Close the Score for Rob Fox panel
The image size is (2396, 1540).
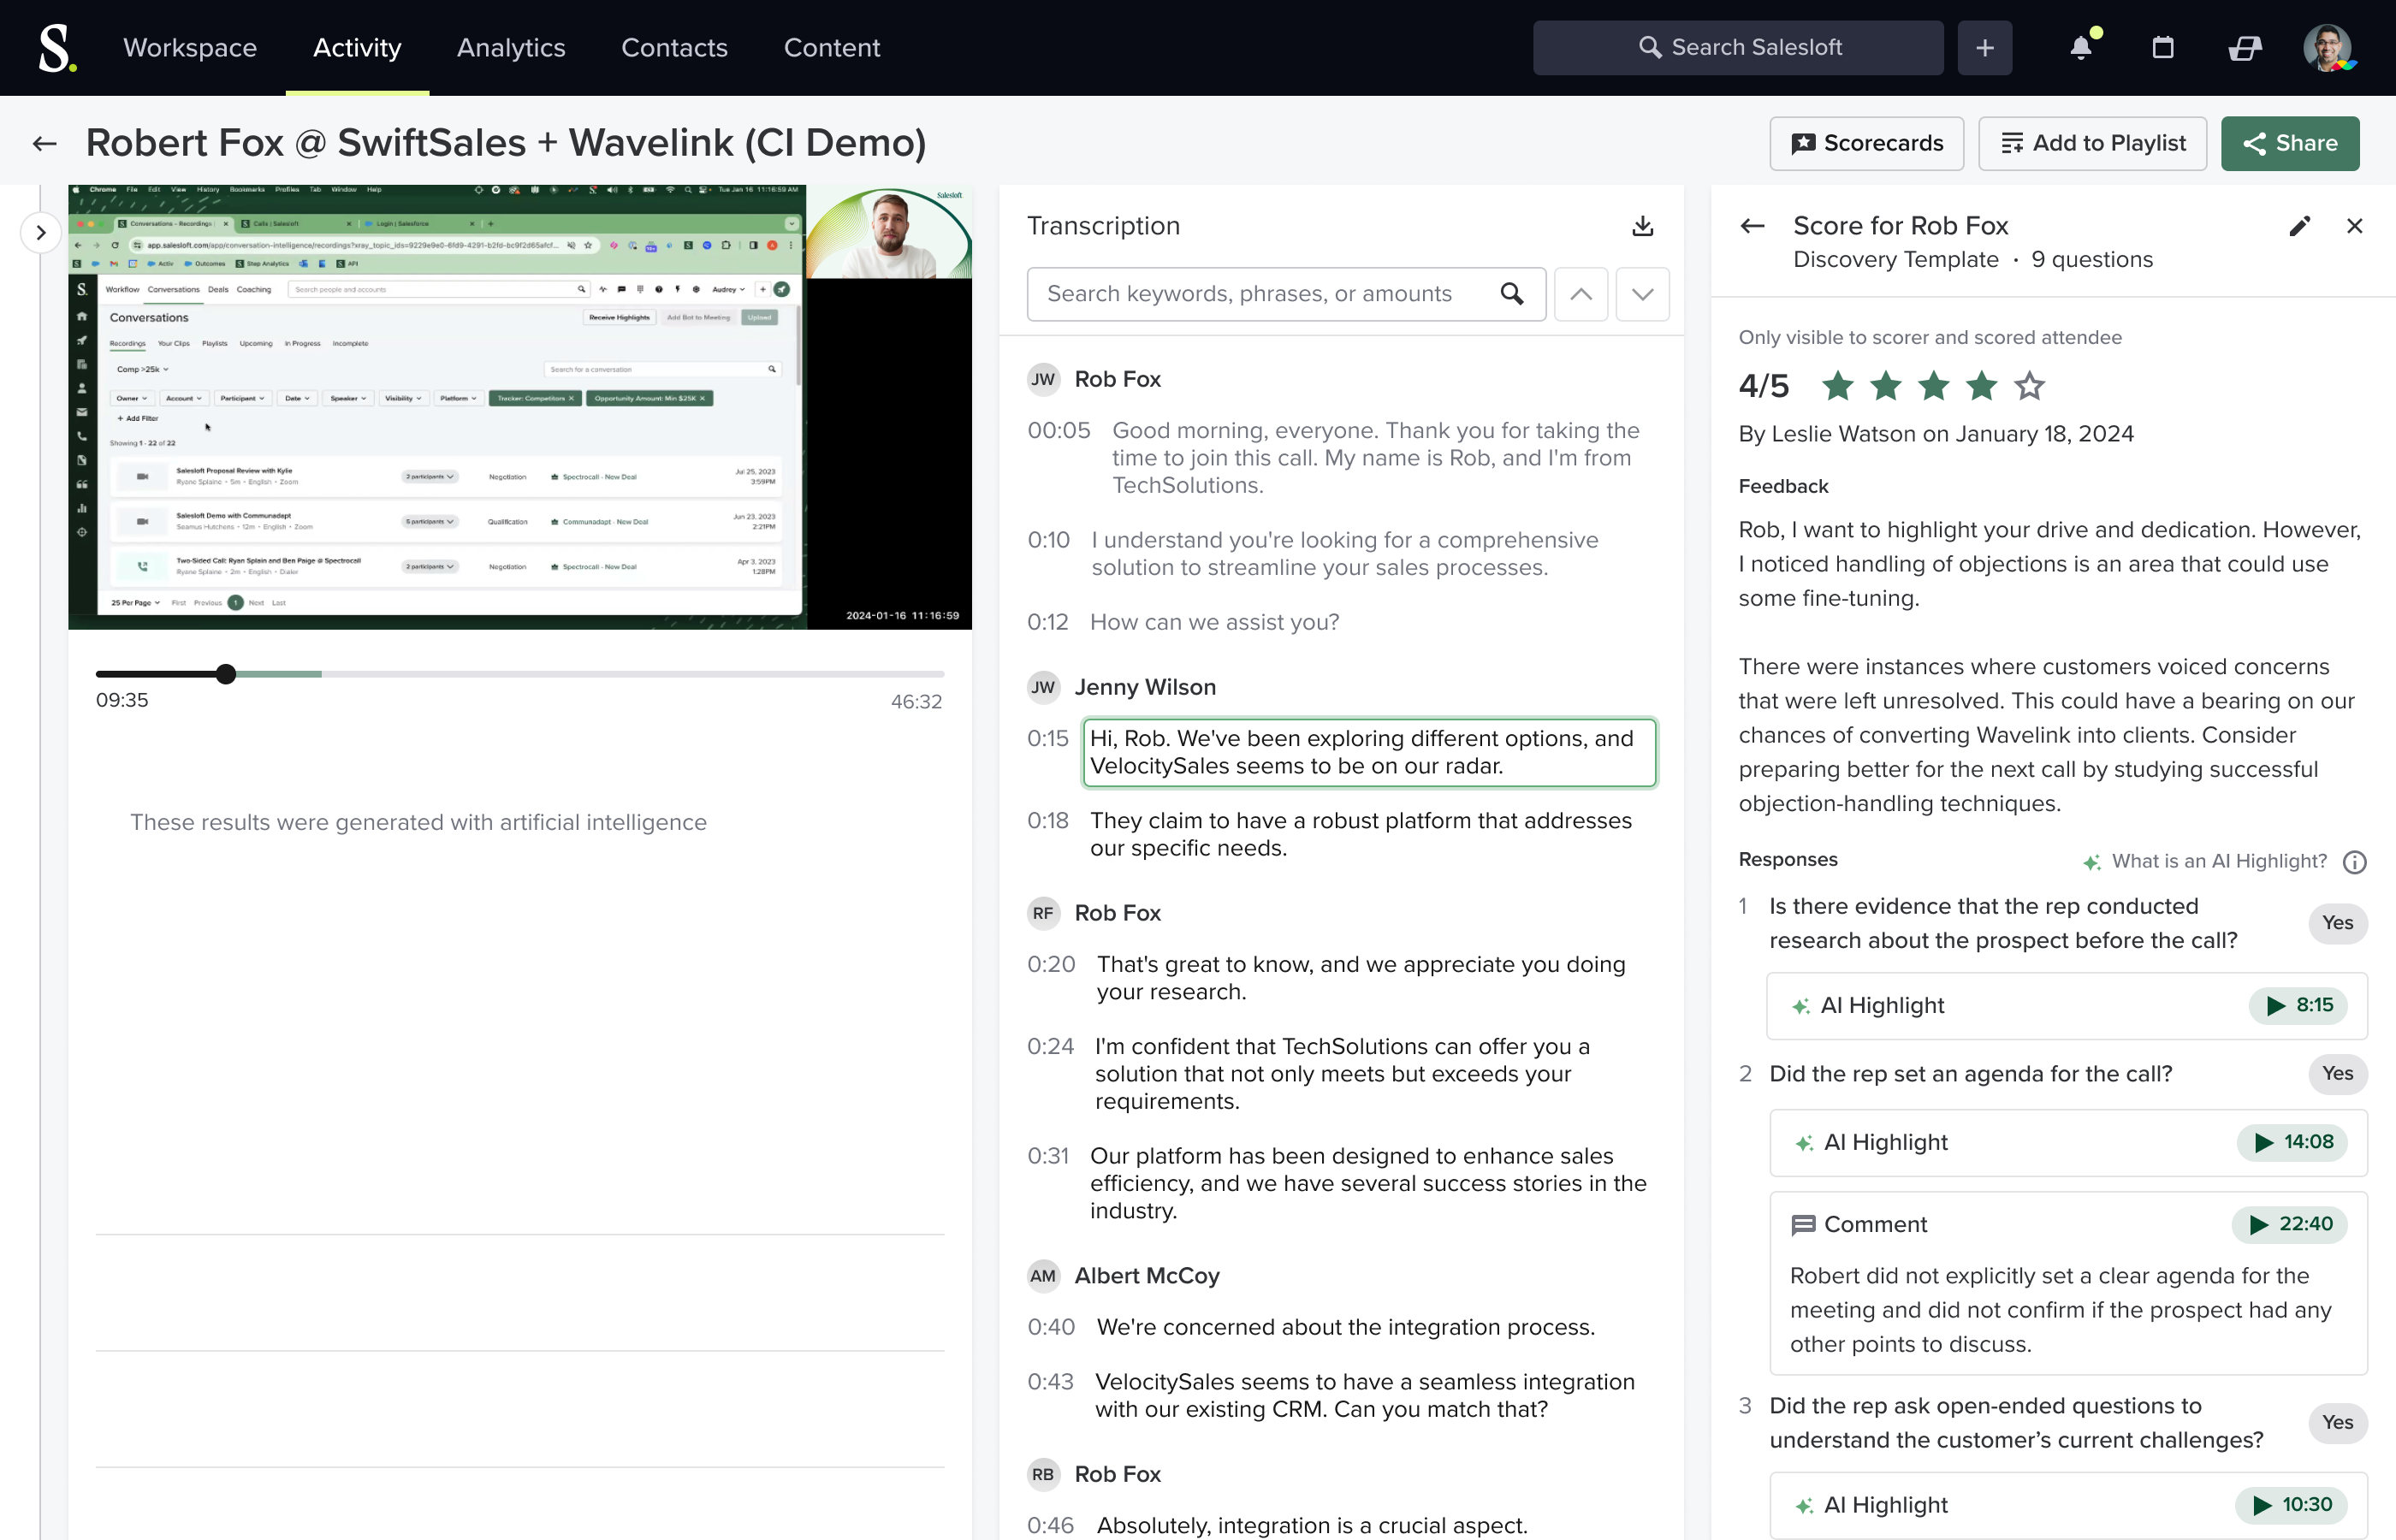pyautogui.click(x=2354, y=226)
